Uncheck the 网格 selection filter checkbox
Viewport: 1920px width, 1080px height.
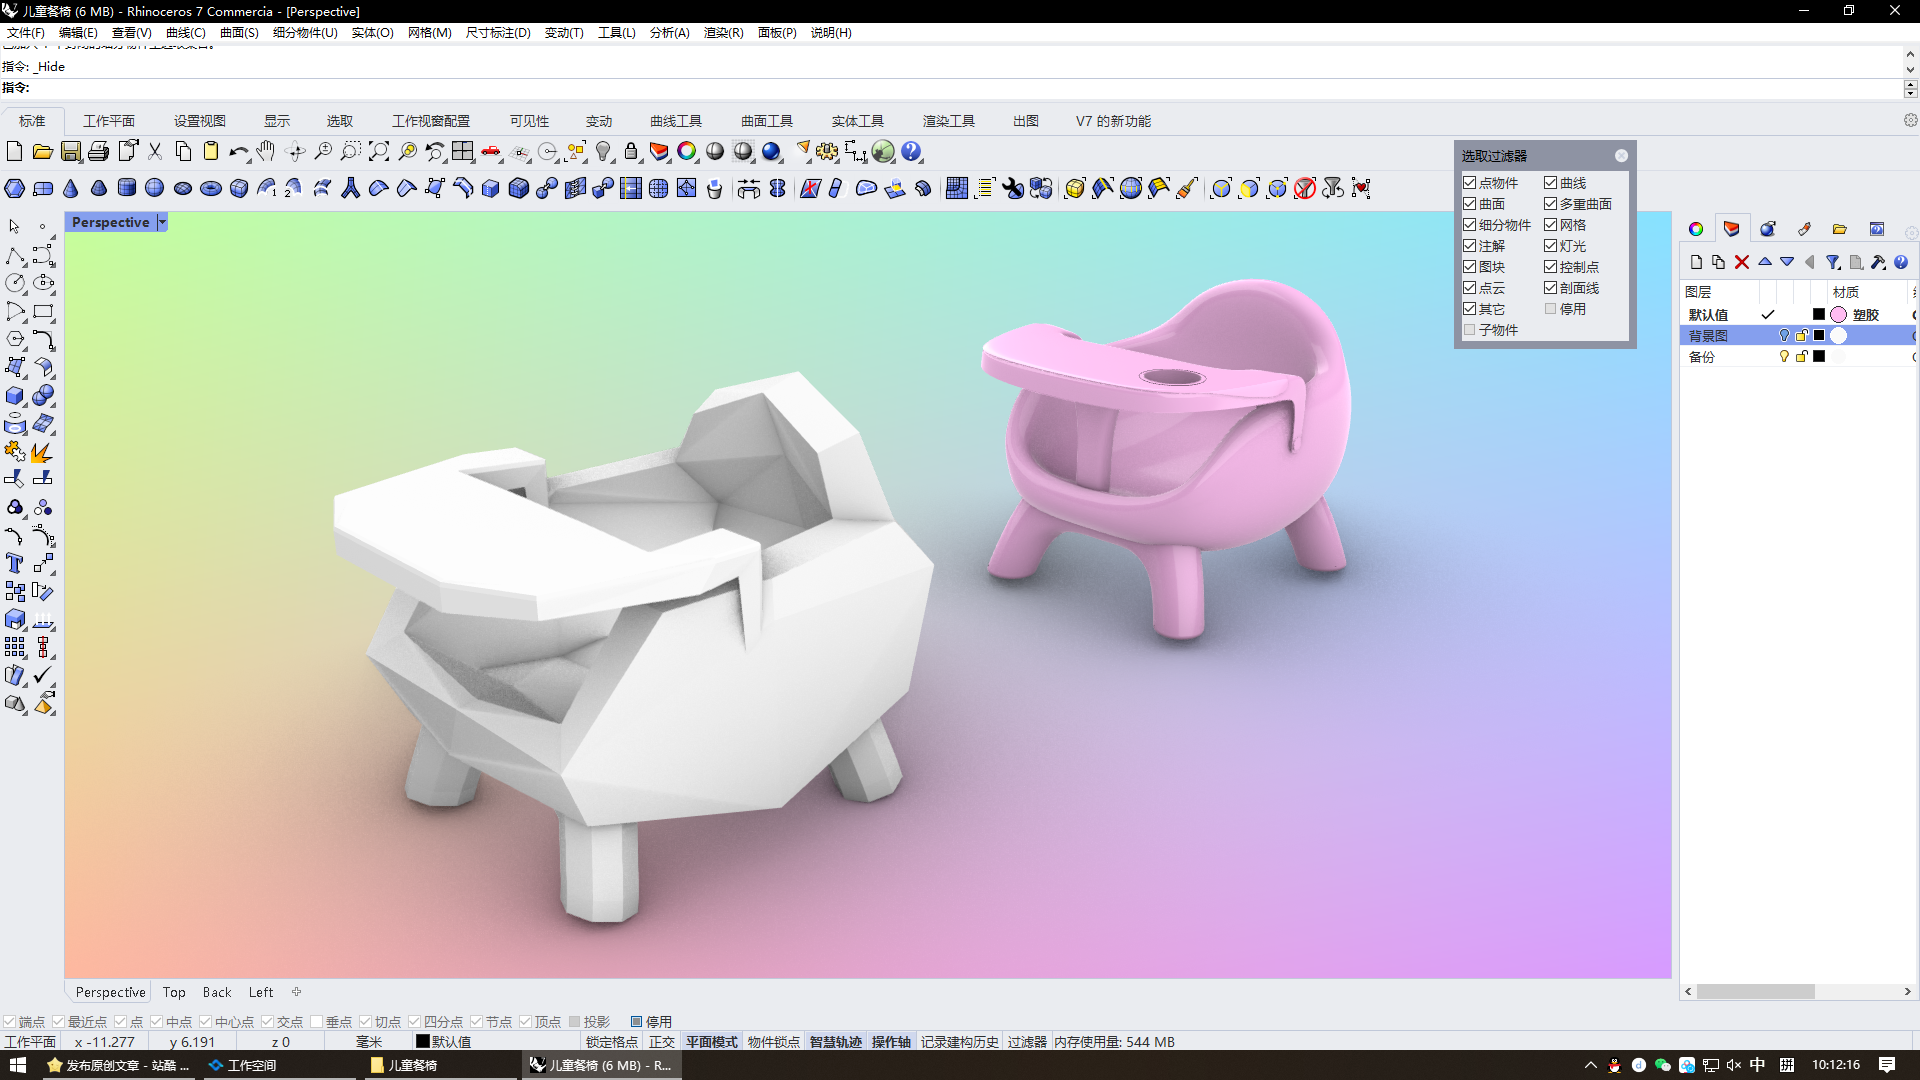pos(1550,225)
